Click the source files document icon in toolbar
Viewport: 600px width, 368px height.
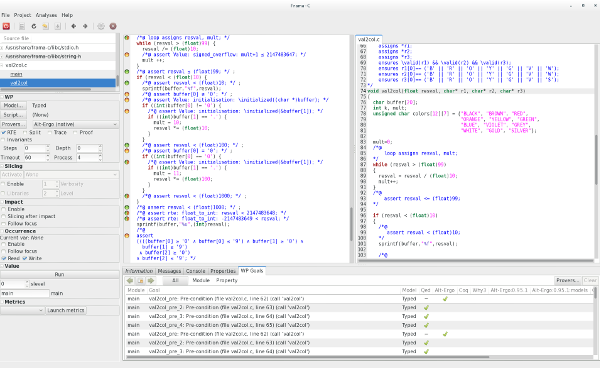(x=22, y=26)
